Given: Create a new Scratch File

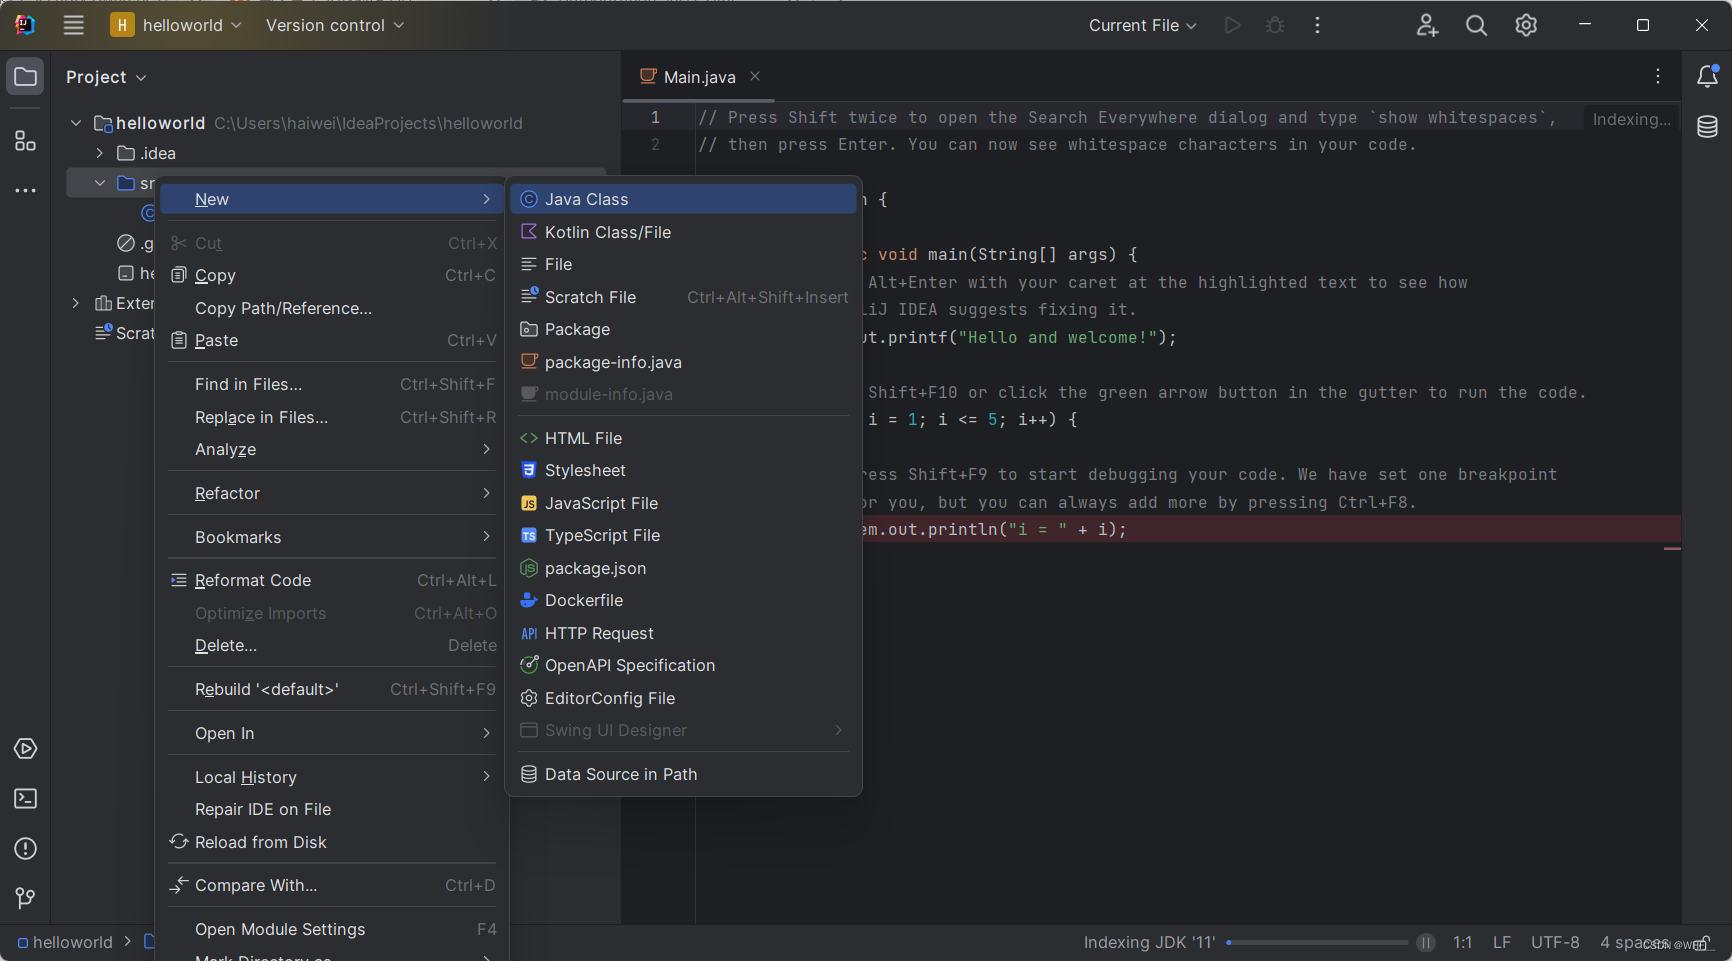Looking at the screenshot, I should [x=683, y=297].
